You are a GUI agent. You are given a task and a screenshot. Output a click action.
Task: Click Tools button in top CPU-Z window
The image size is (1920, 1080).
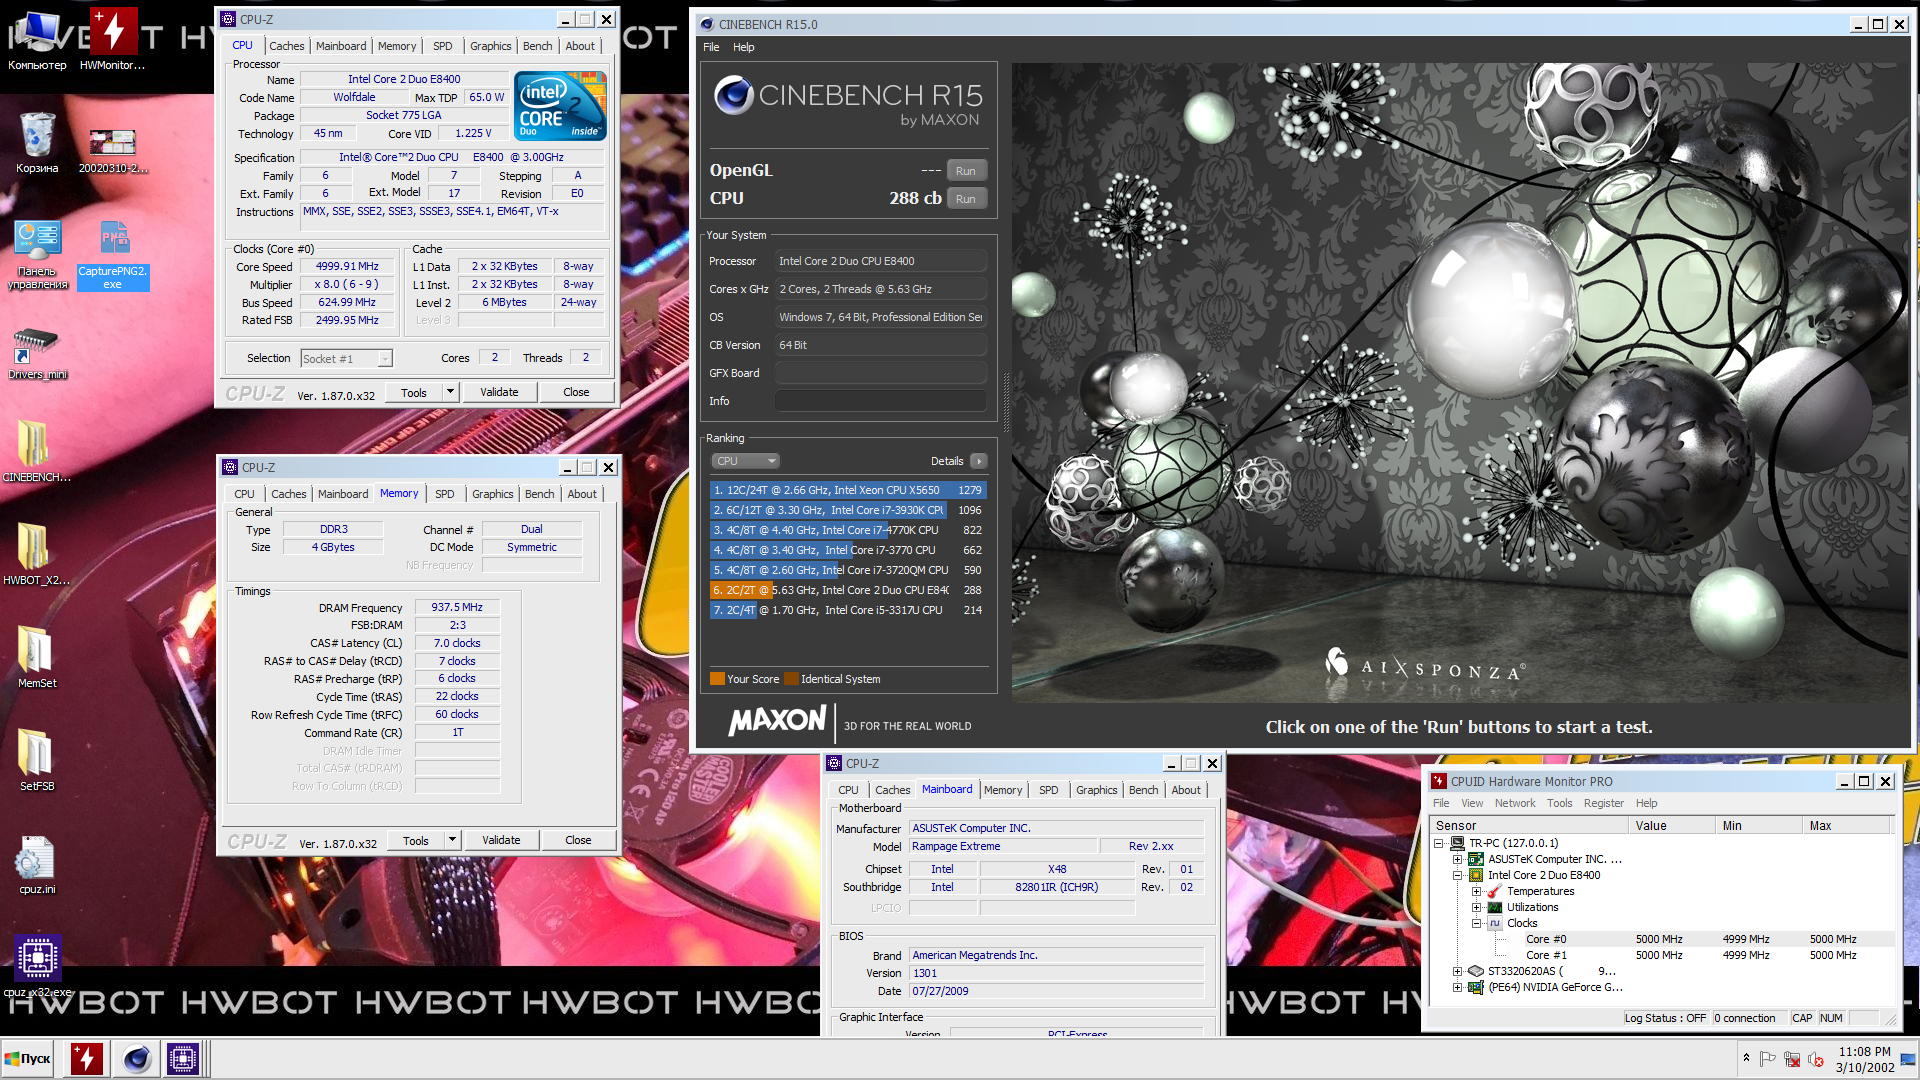click(414, 393)
